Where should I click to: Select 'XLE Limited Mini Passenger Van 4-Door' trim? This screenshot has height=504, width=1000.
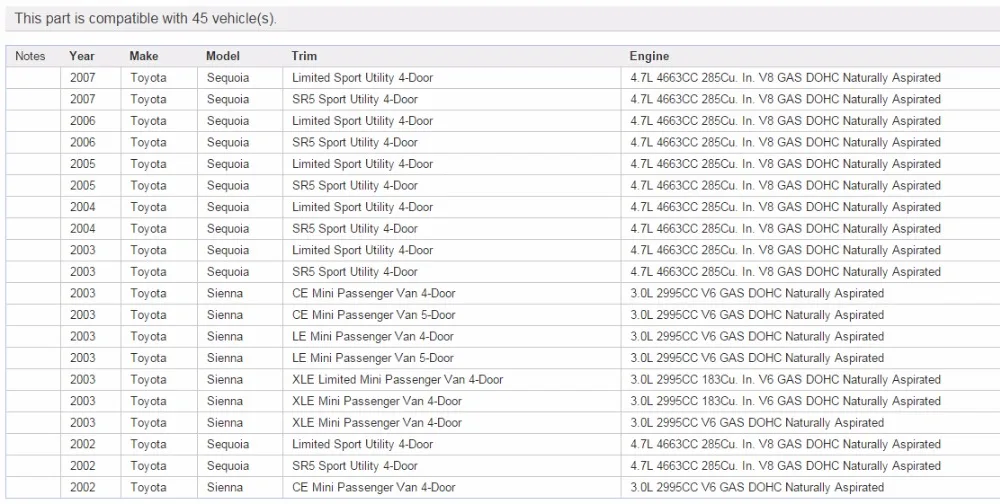click(x=397, y=380)
